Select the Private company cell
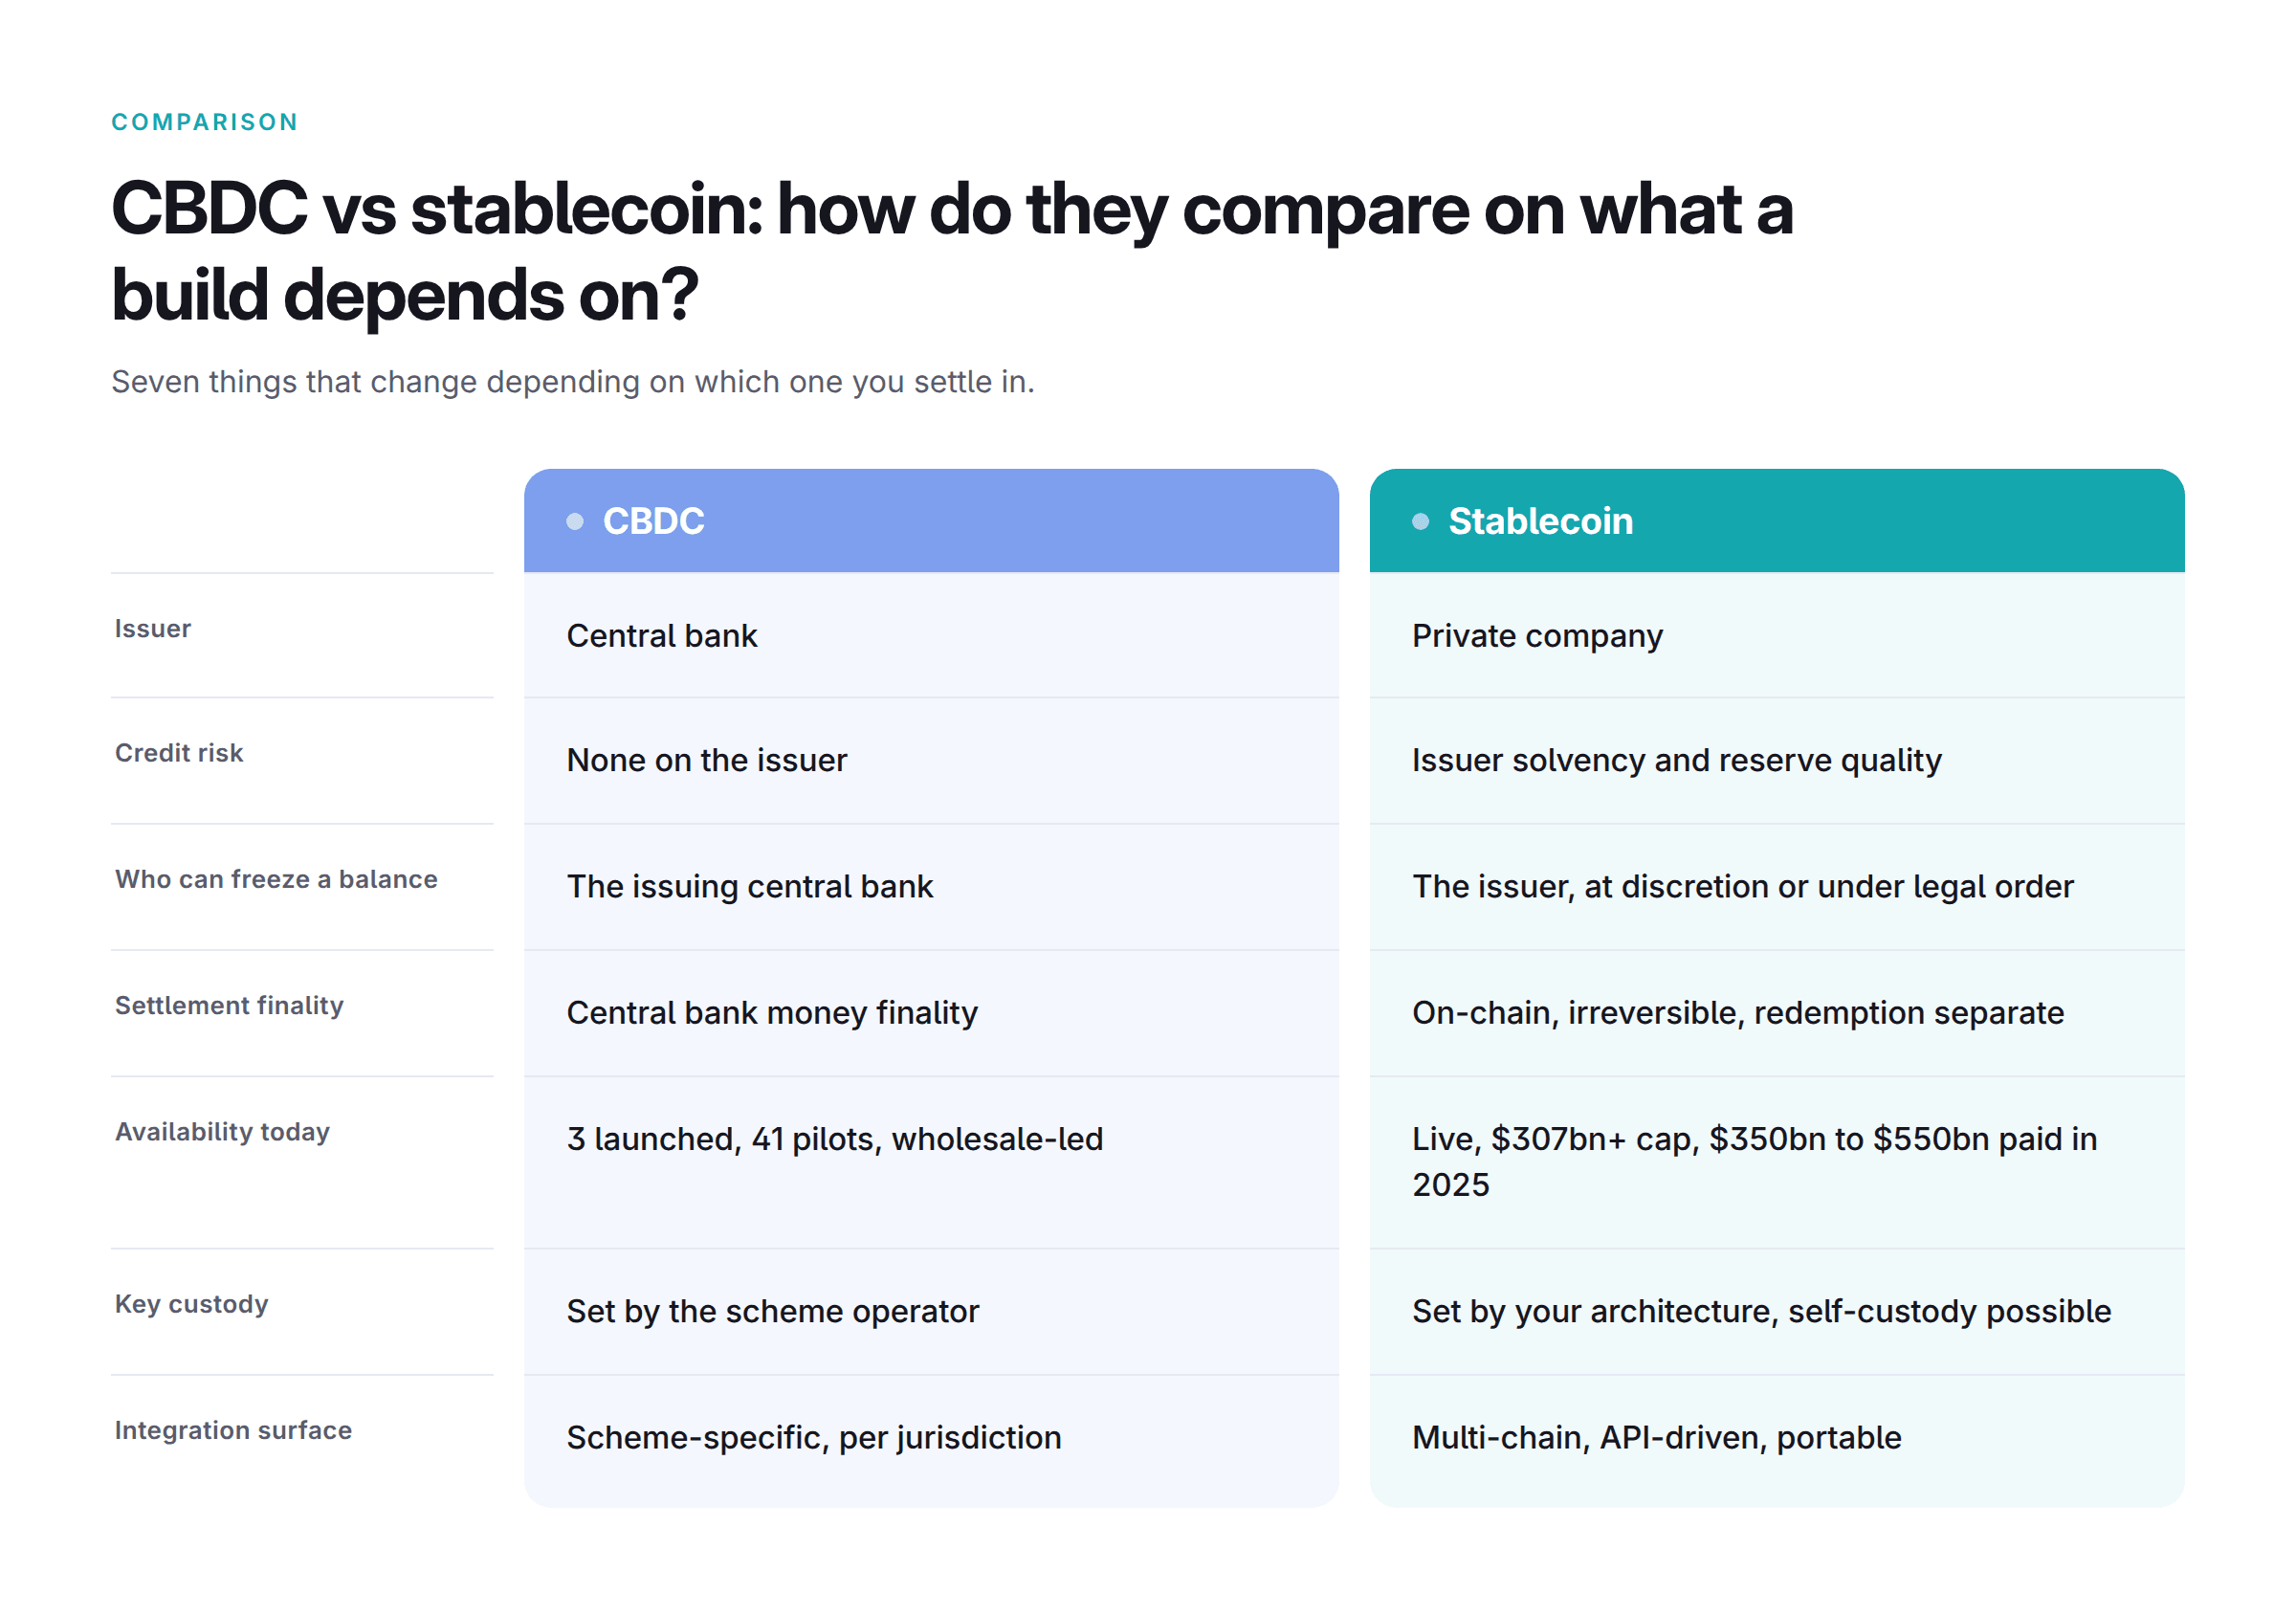The height and width of the screenshot is (1615, 2296). coord(1776,635)
